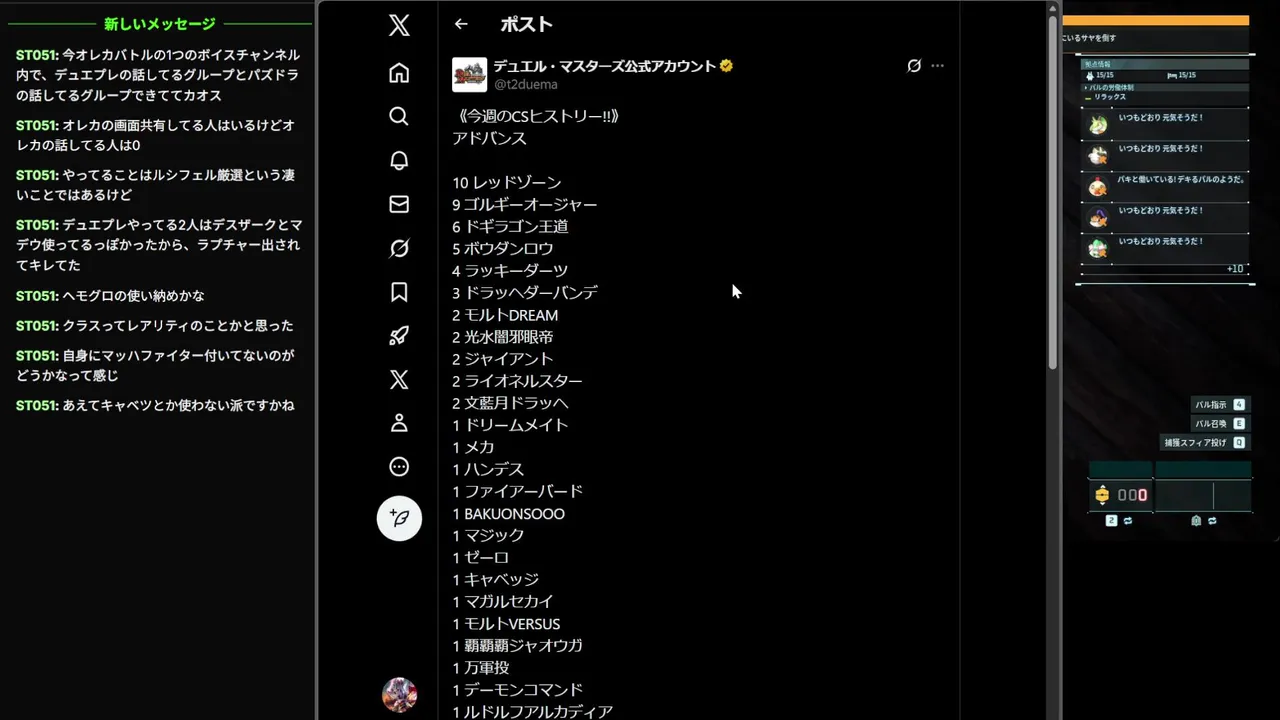Click the first pal portrait in the base list
The width and height of the screenshot is (1280, 720).
coord(1098,124)
